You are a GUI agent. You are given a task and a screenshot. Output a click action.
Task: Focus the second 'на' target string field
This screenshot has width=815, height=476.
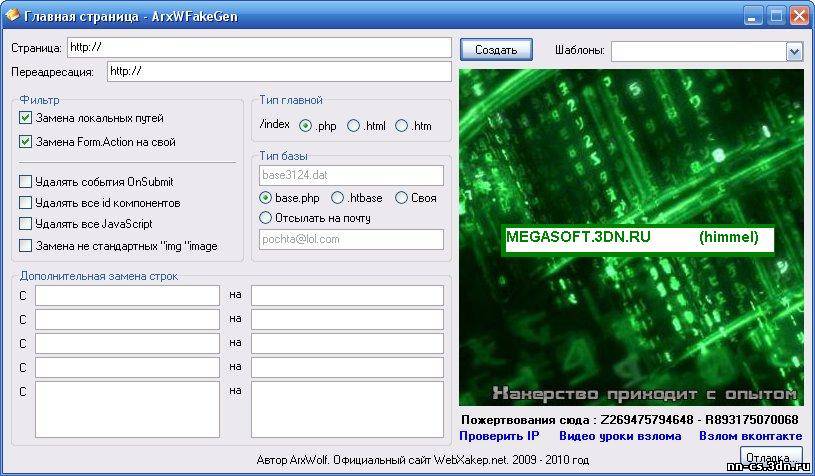click(x=347, y=320)
